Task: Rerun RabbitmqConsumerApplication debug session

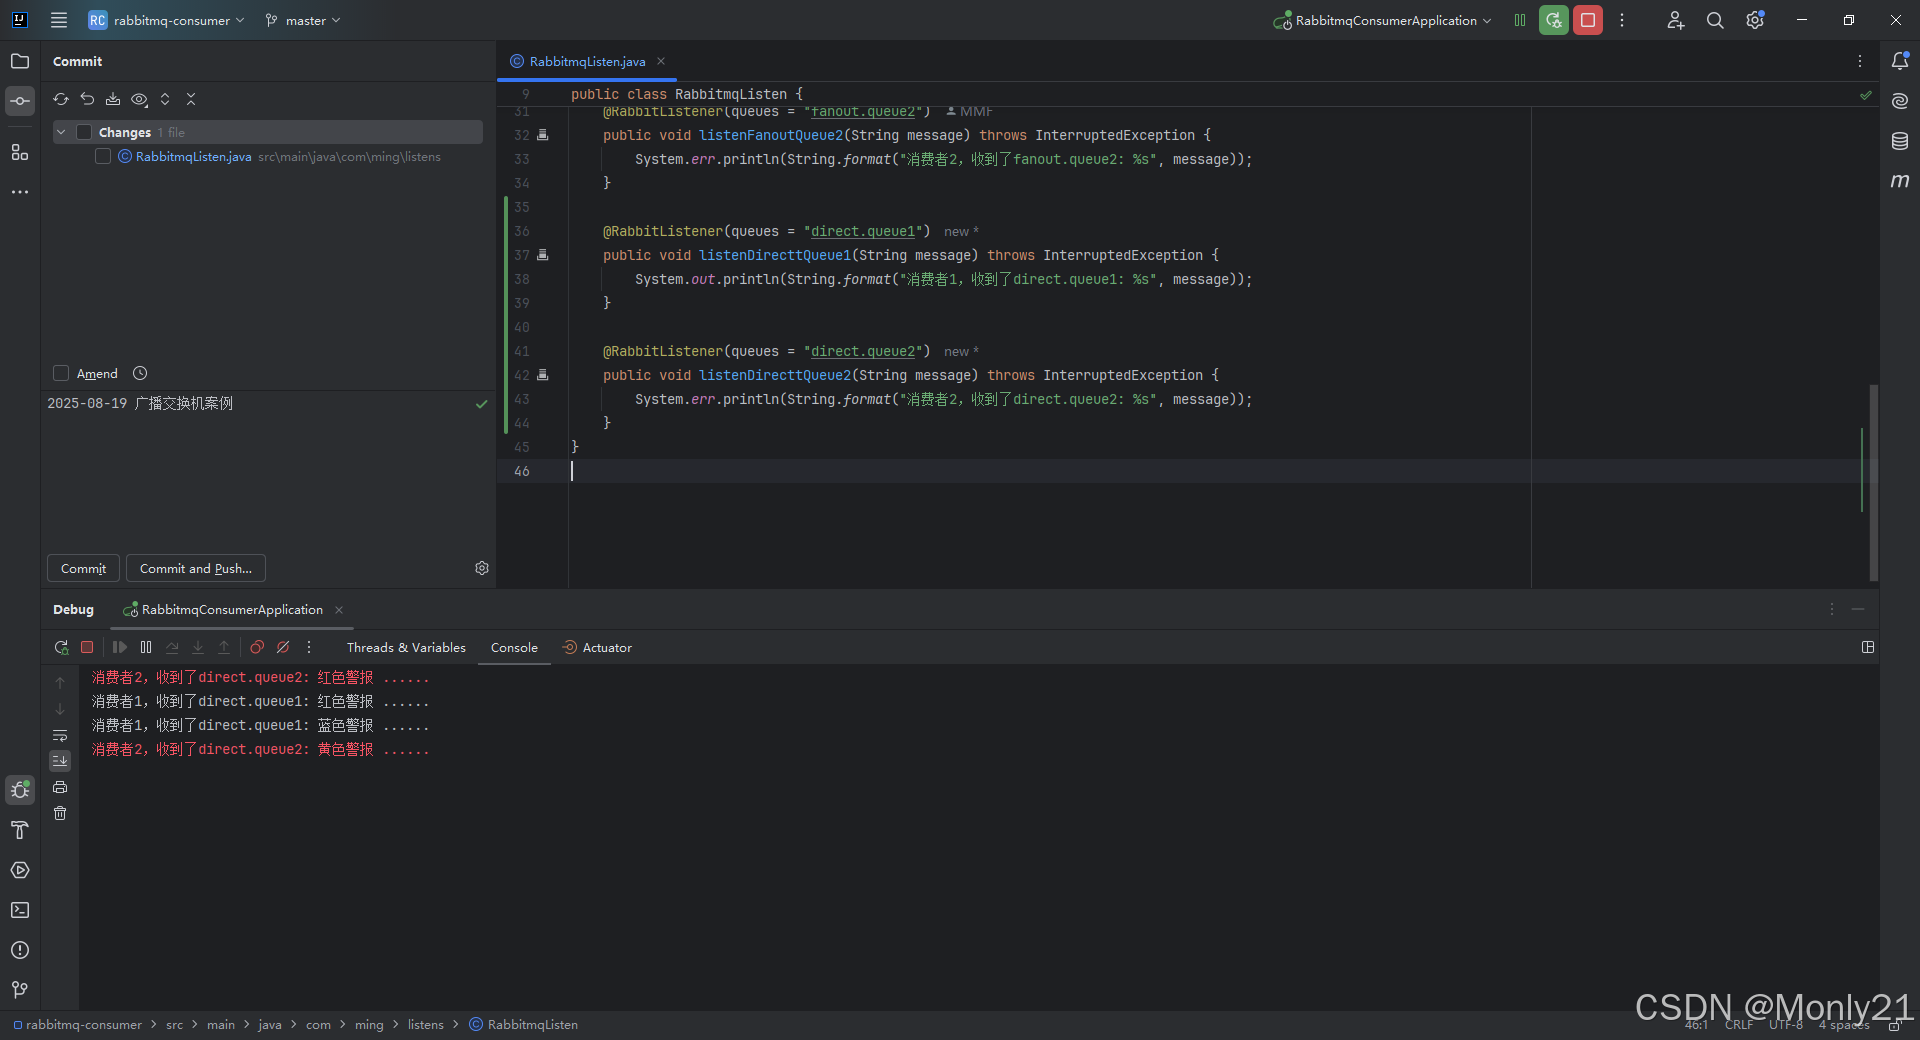Action: pyautogui.click(x=61, y=647)
